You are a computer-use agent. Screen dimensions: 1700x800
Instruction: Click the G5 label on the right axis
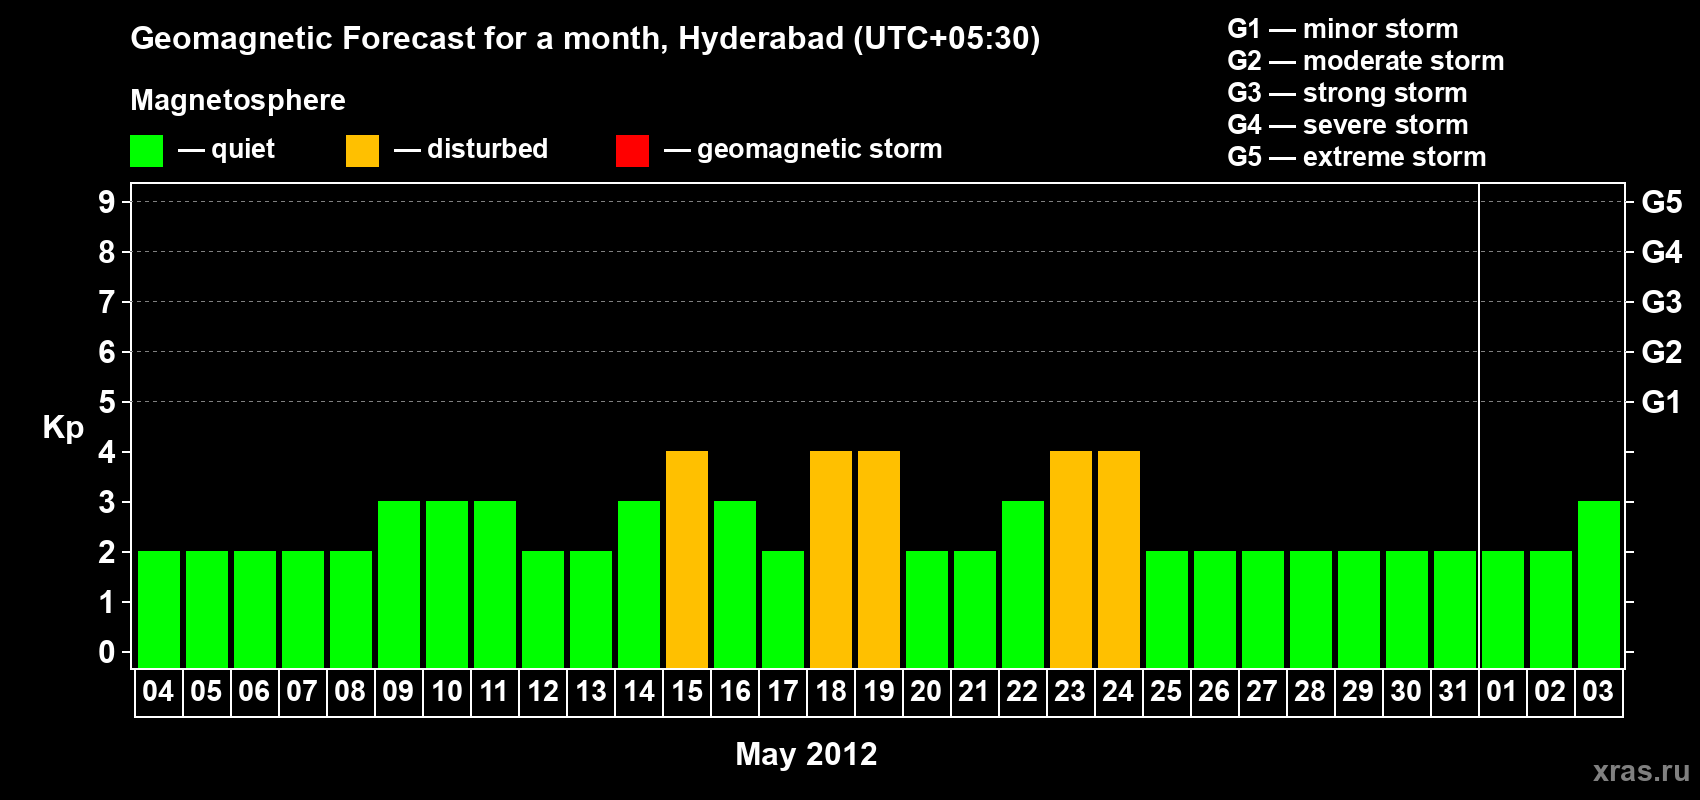point(1662,202)
